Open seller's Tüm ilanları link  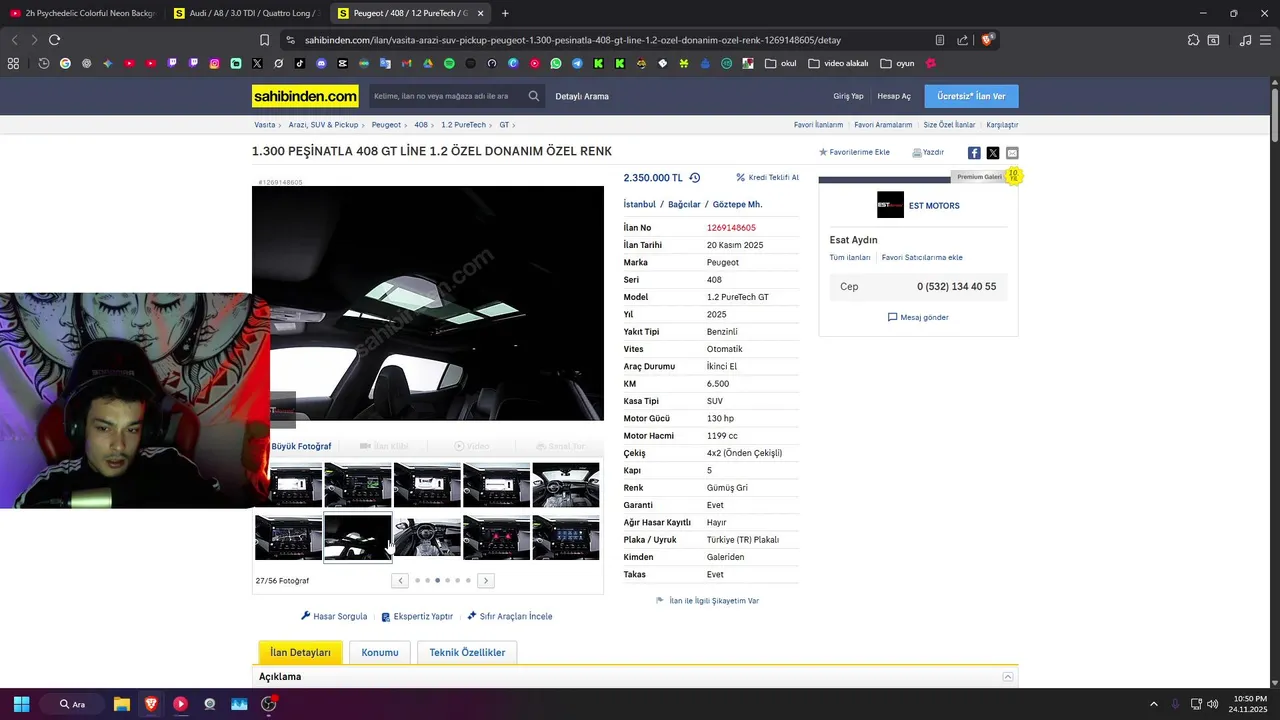(850, 257)
